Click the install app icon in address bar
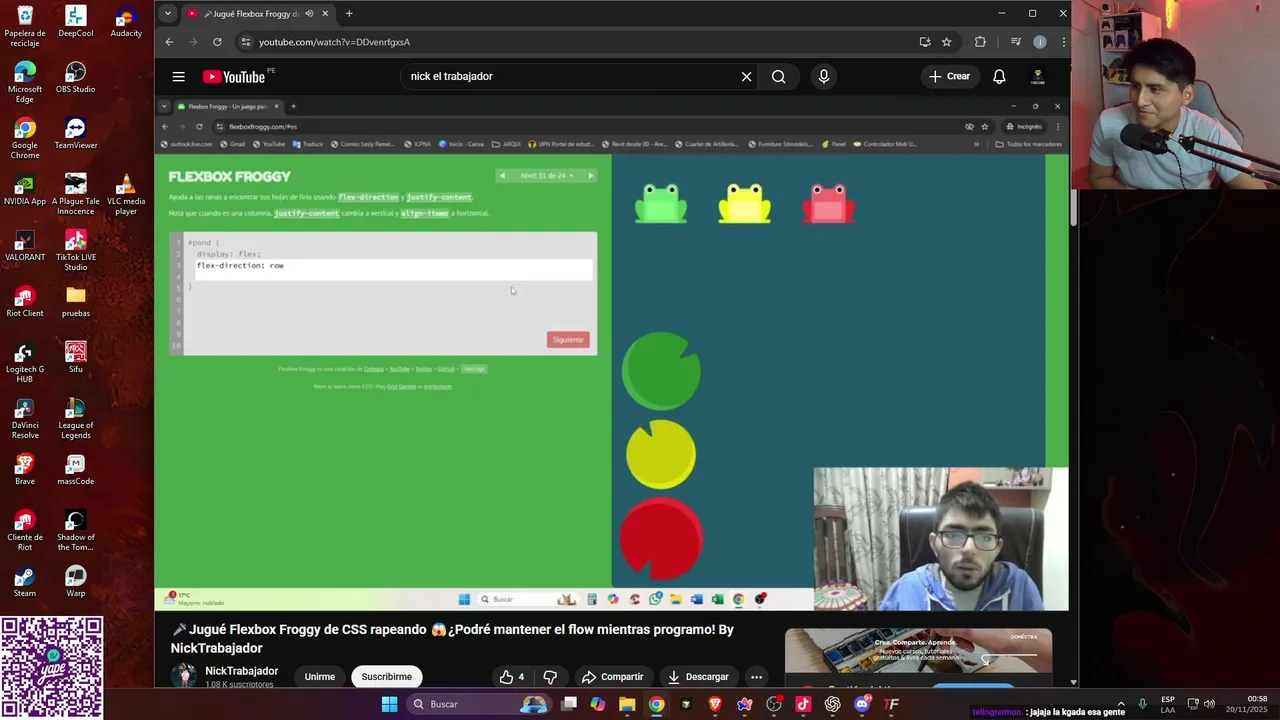The height and width of the screenshot is (720, 1280). pyautogui.click(x=925, y=42)
